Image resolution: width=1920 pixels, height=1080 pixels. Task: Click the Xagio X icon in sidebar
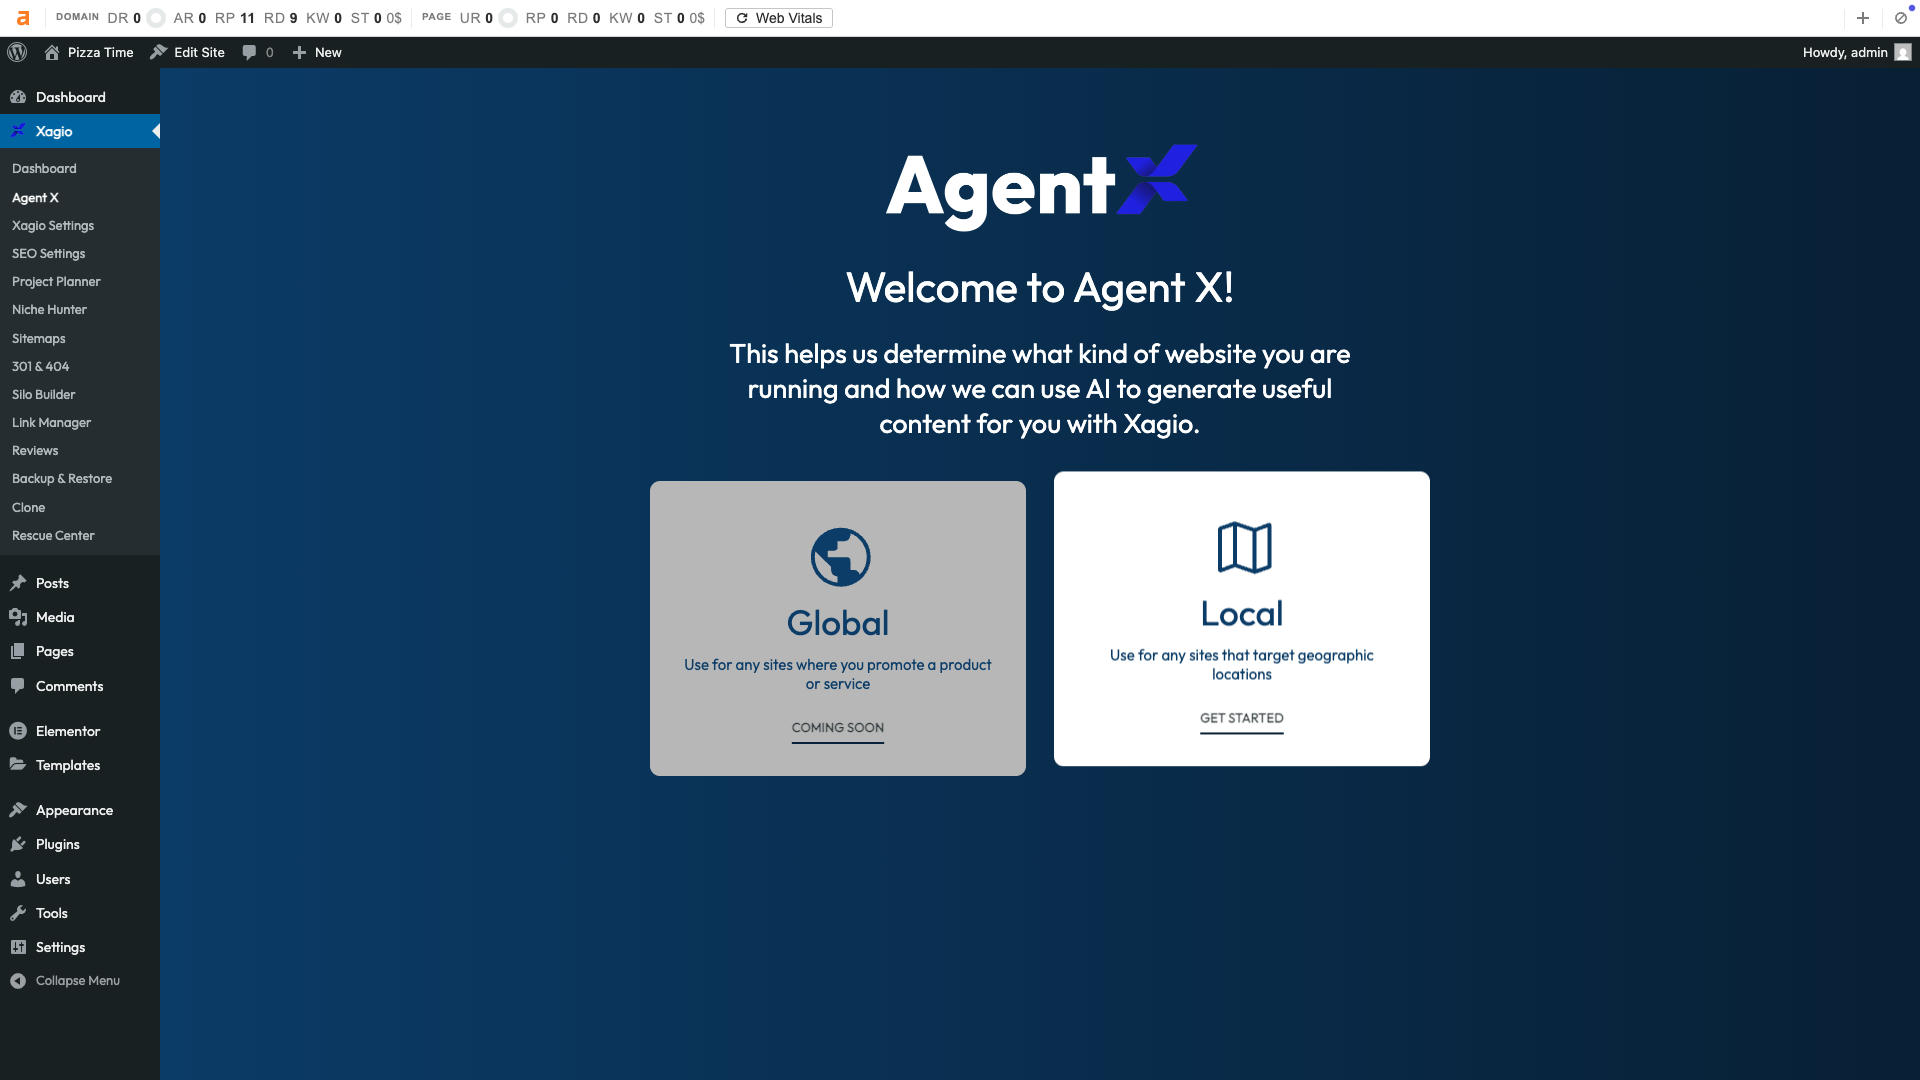pyautogui.click(x=18, y=131)
